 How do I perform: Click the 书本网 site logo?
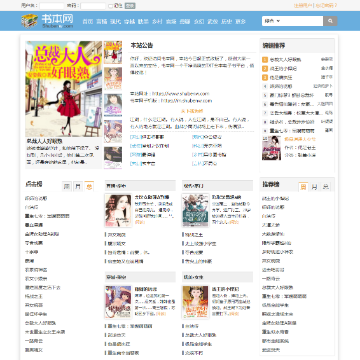tap(47, 21)
